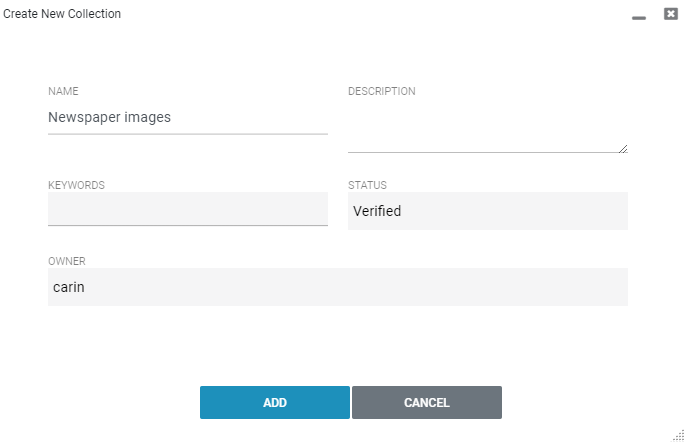The image size is (684, 442).
Task: Click the dialog's bottom-right resize grip
Action: coord(678,436)
